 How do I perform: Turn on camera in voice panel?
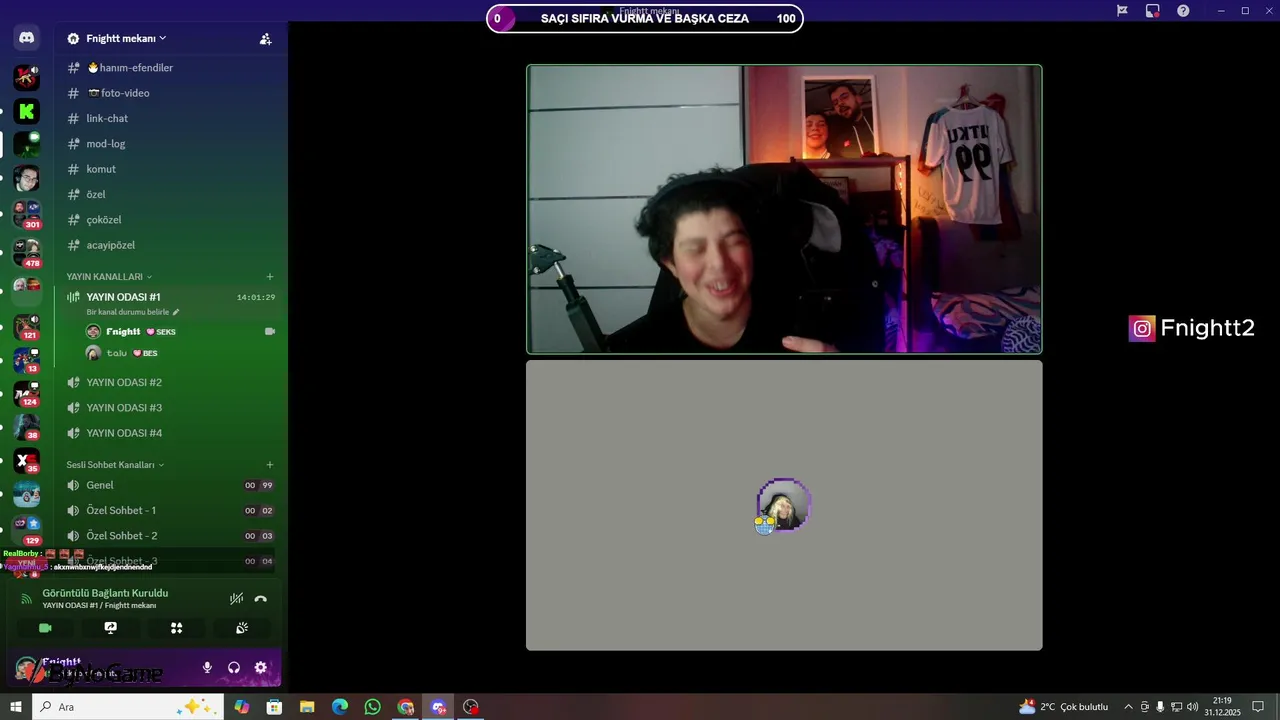[45, 628]
